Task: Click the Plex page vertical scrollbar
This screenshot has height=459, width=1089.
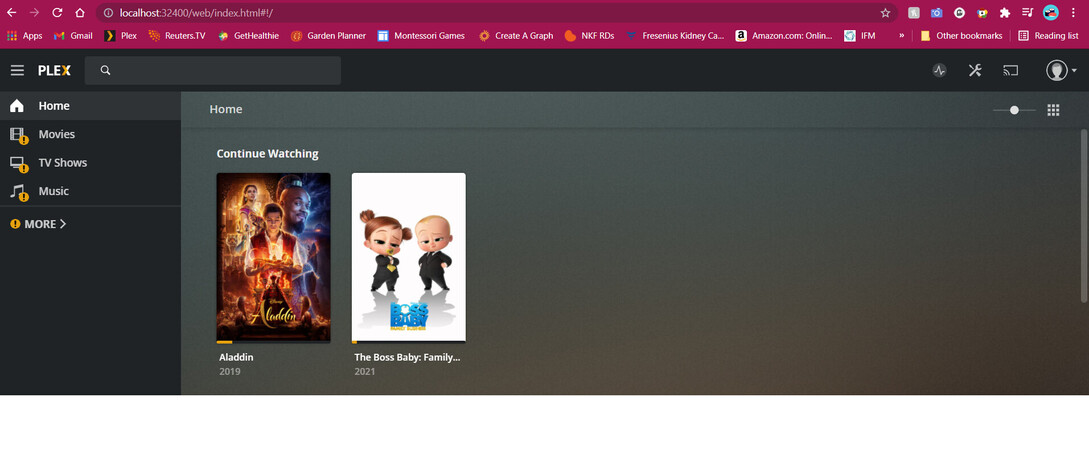Action: [1084, 215]
